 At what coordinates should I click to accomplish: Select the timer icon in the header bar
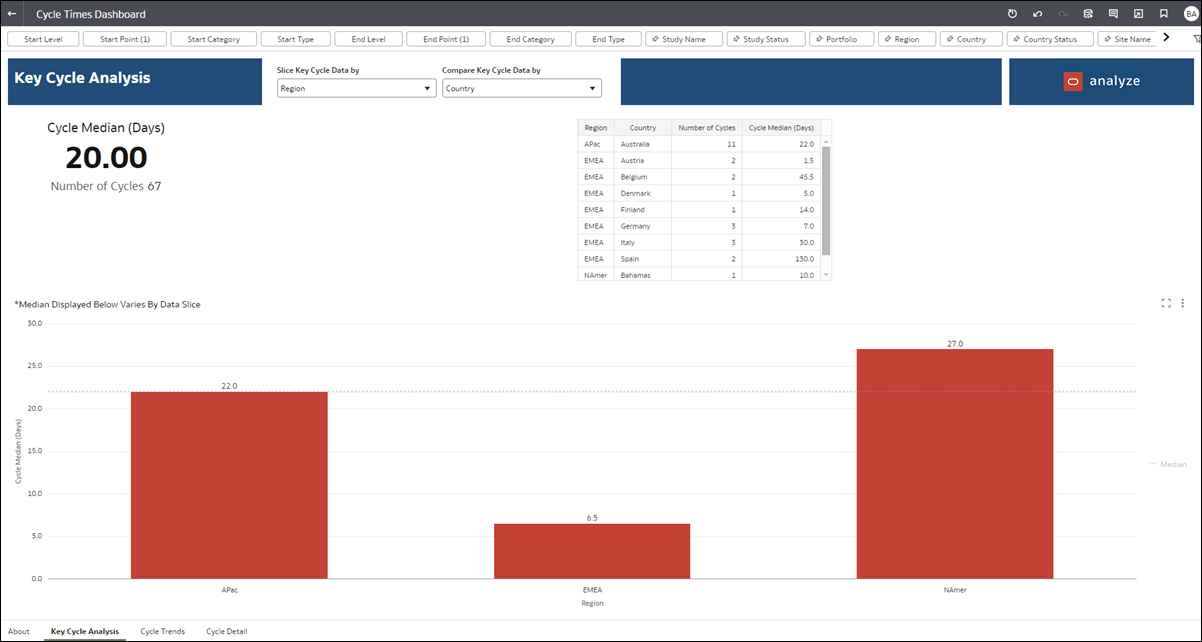pos(1012,14)
